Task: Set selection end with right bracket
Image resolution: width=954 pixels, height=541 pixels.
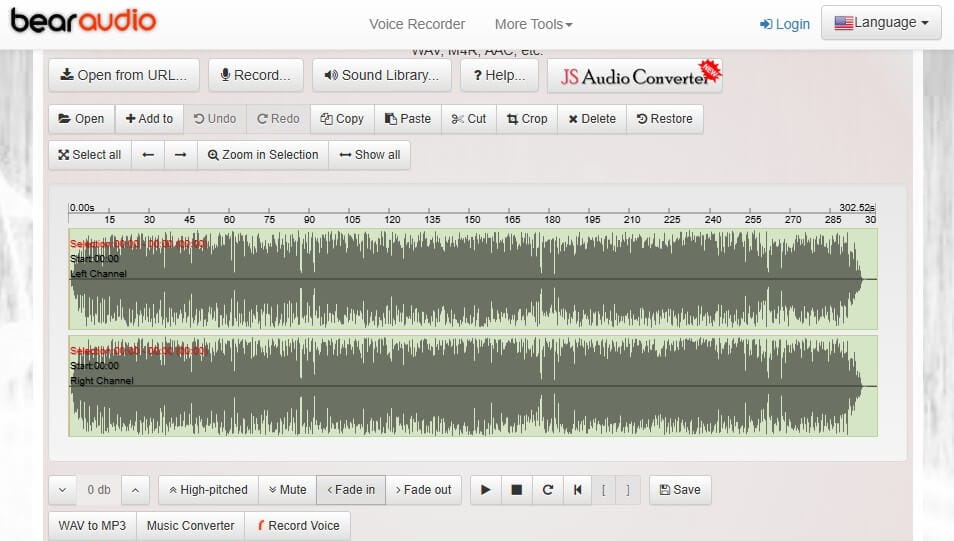Action: coord(628,490)
